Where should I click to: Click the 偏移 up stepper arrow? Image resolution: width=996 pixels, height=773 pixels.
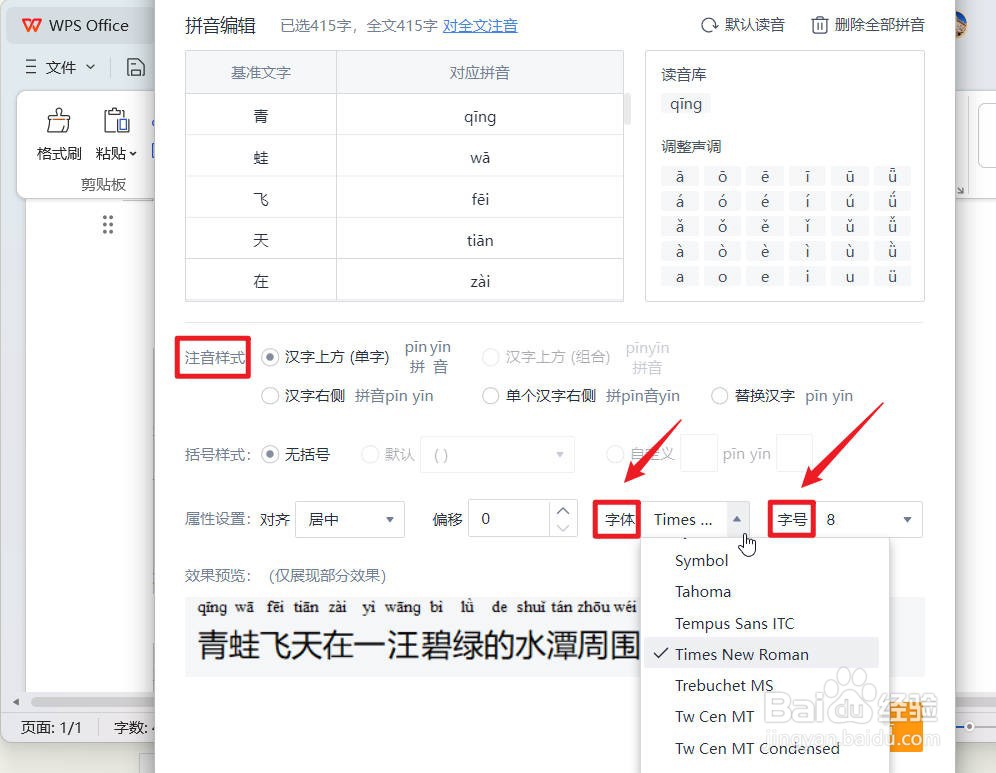pyautogui.click(x=563, y=510)
